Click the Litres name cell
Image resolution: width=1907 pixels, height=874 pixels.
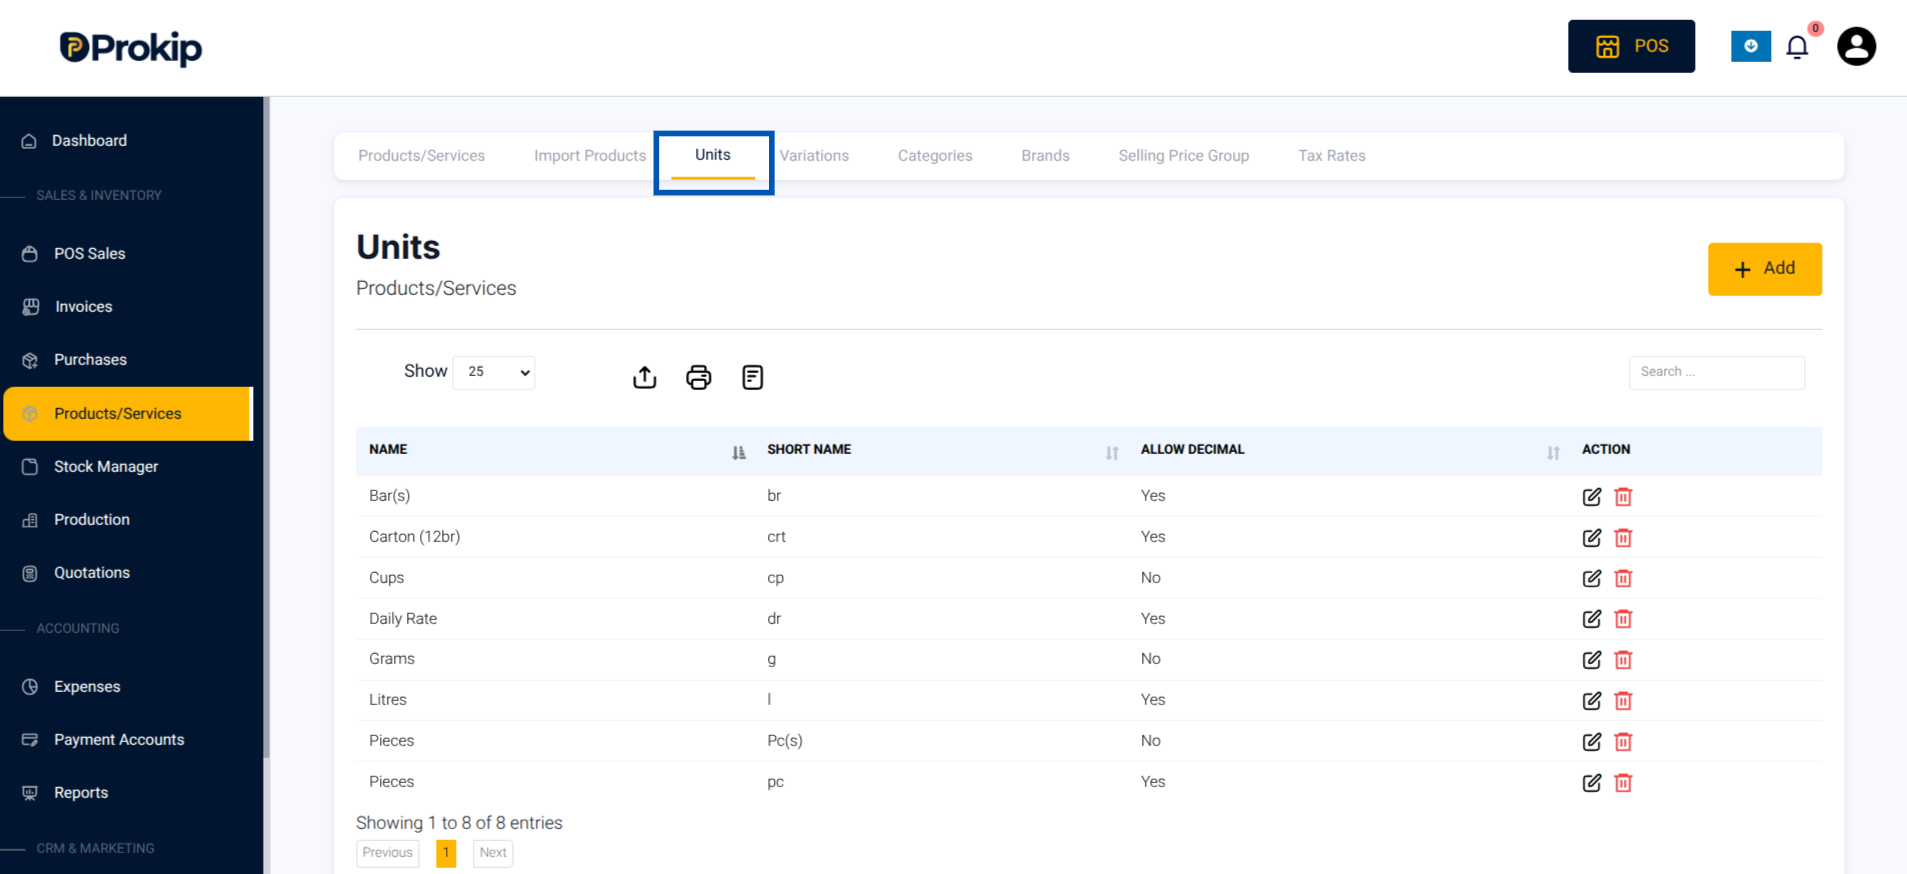click(x=388, y=700)
